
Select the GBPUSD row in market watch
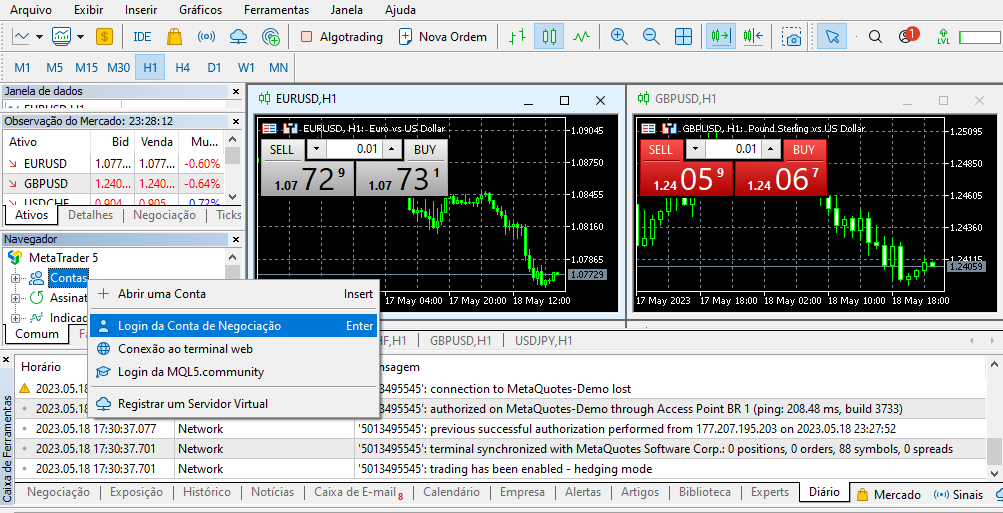(x=113, y=184)
